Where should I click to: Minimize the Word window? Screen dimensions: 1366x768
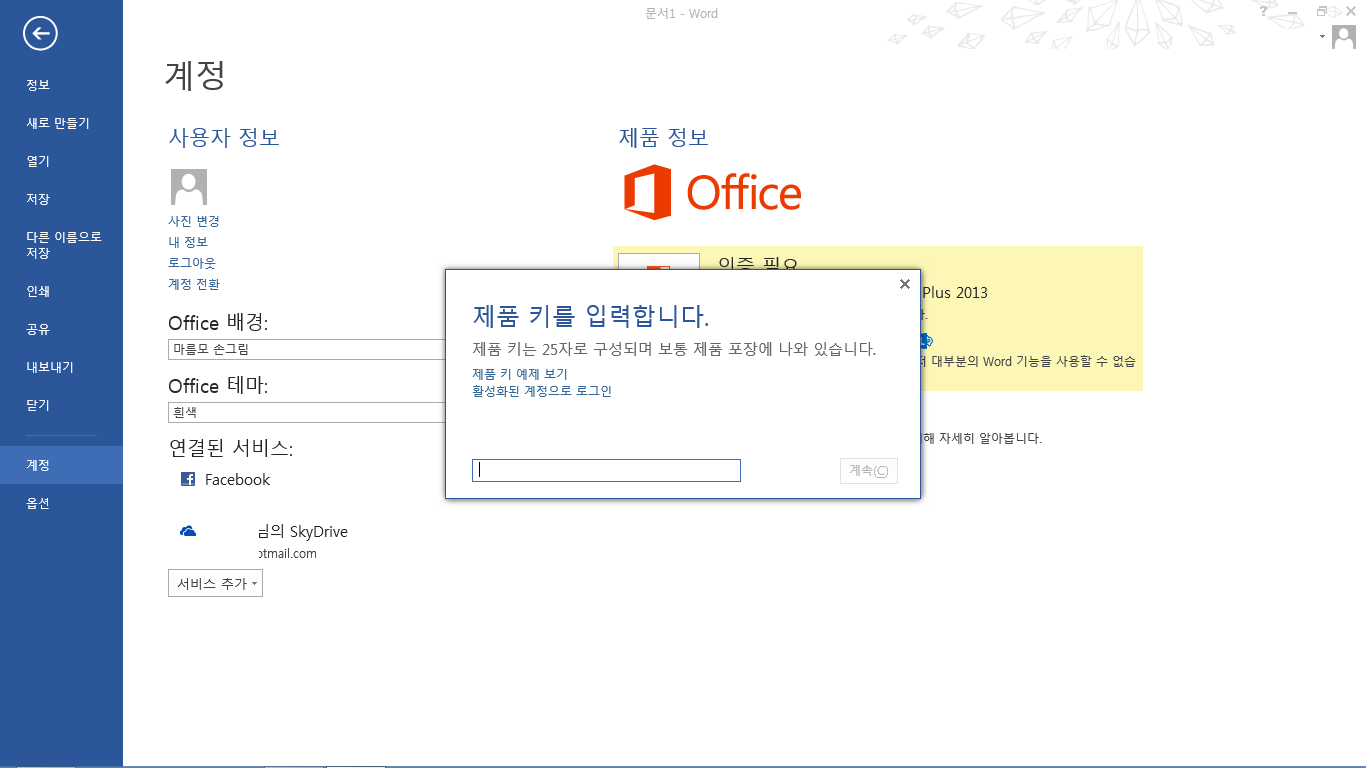(x=1293, y=11)
